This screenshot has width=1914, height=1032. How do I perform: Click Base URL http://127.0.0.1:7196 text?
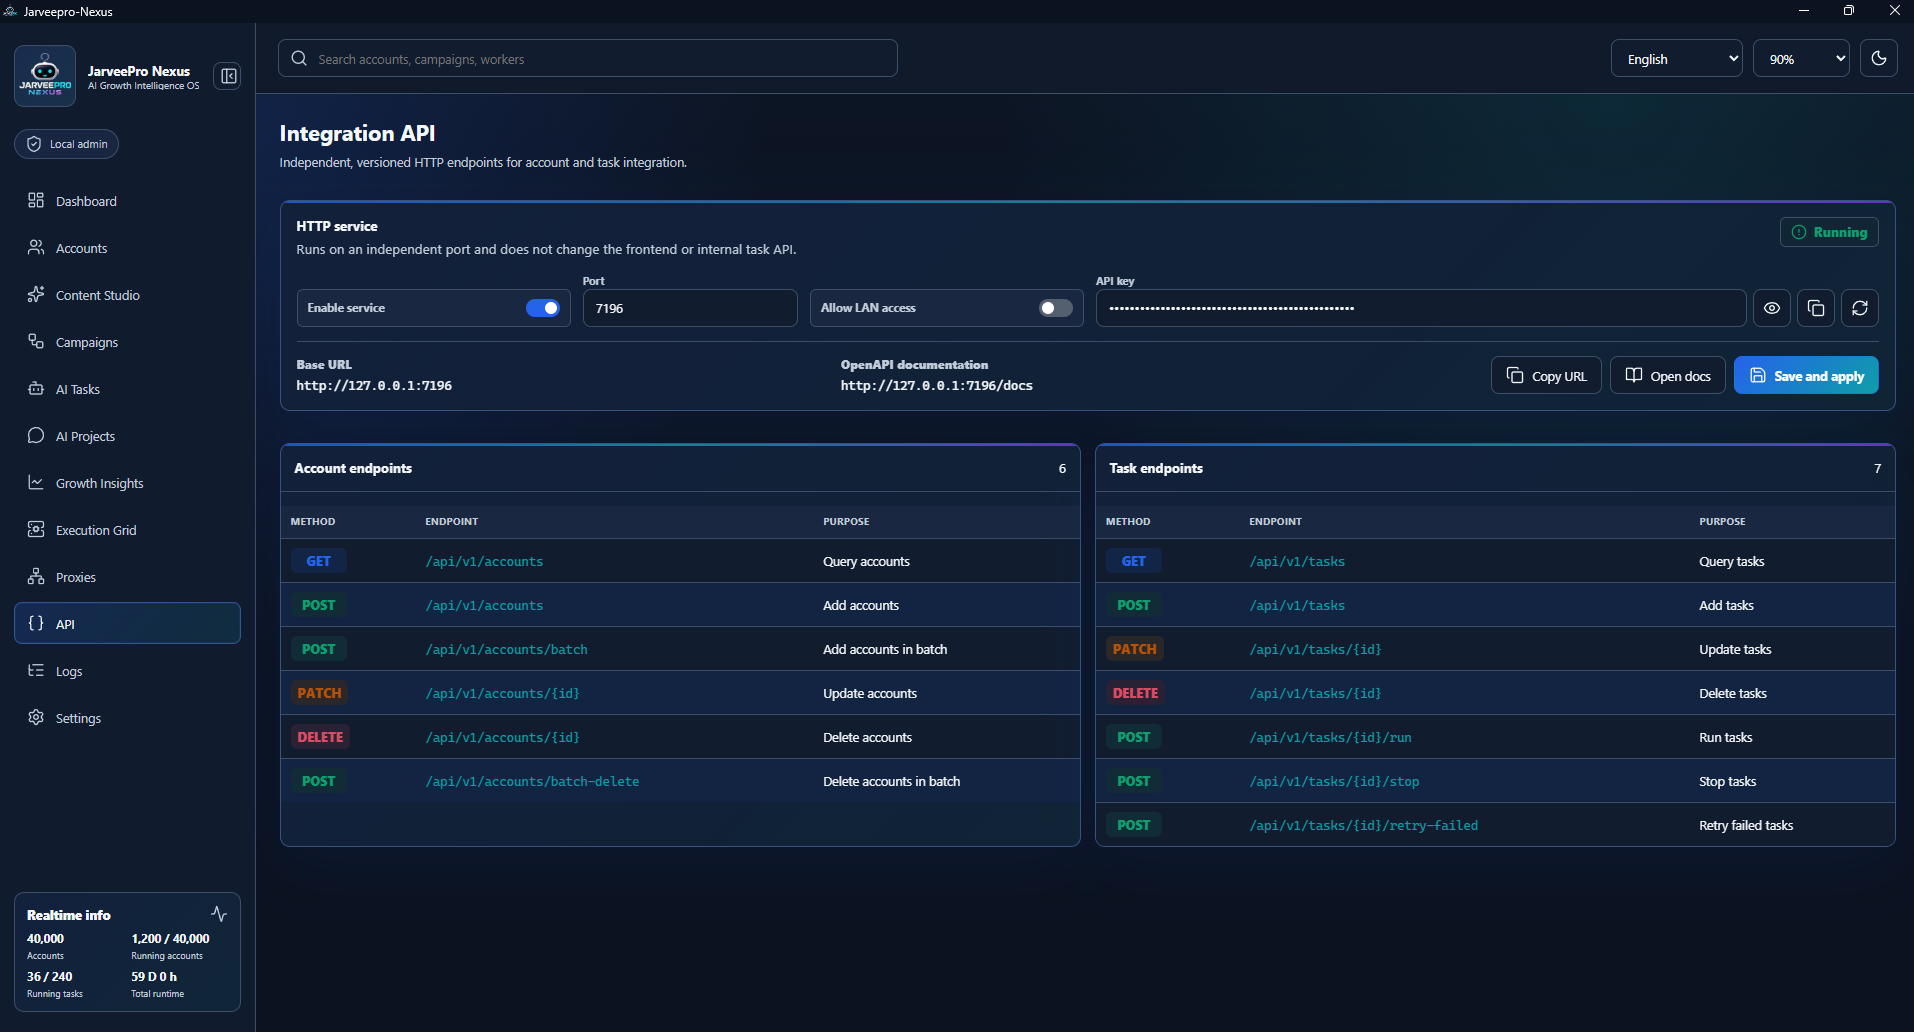coord(374,385)
